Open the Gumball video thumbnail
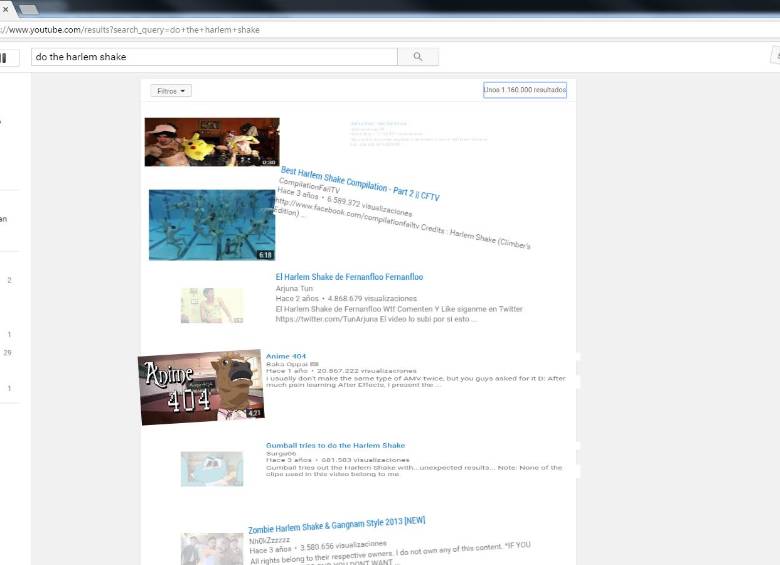780x565 pixels. click(x=212, y=469)
